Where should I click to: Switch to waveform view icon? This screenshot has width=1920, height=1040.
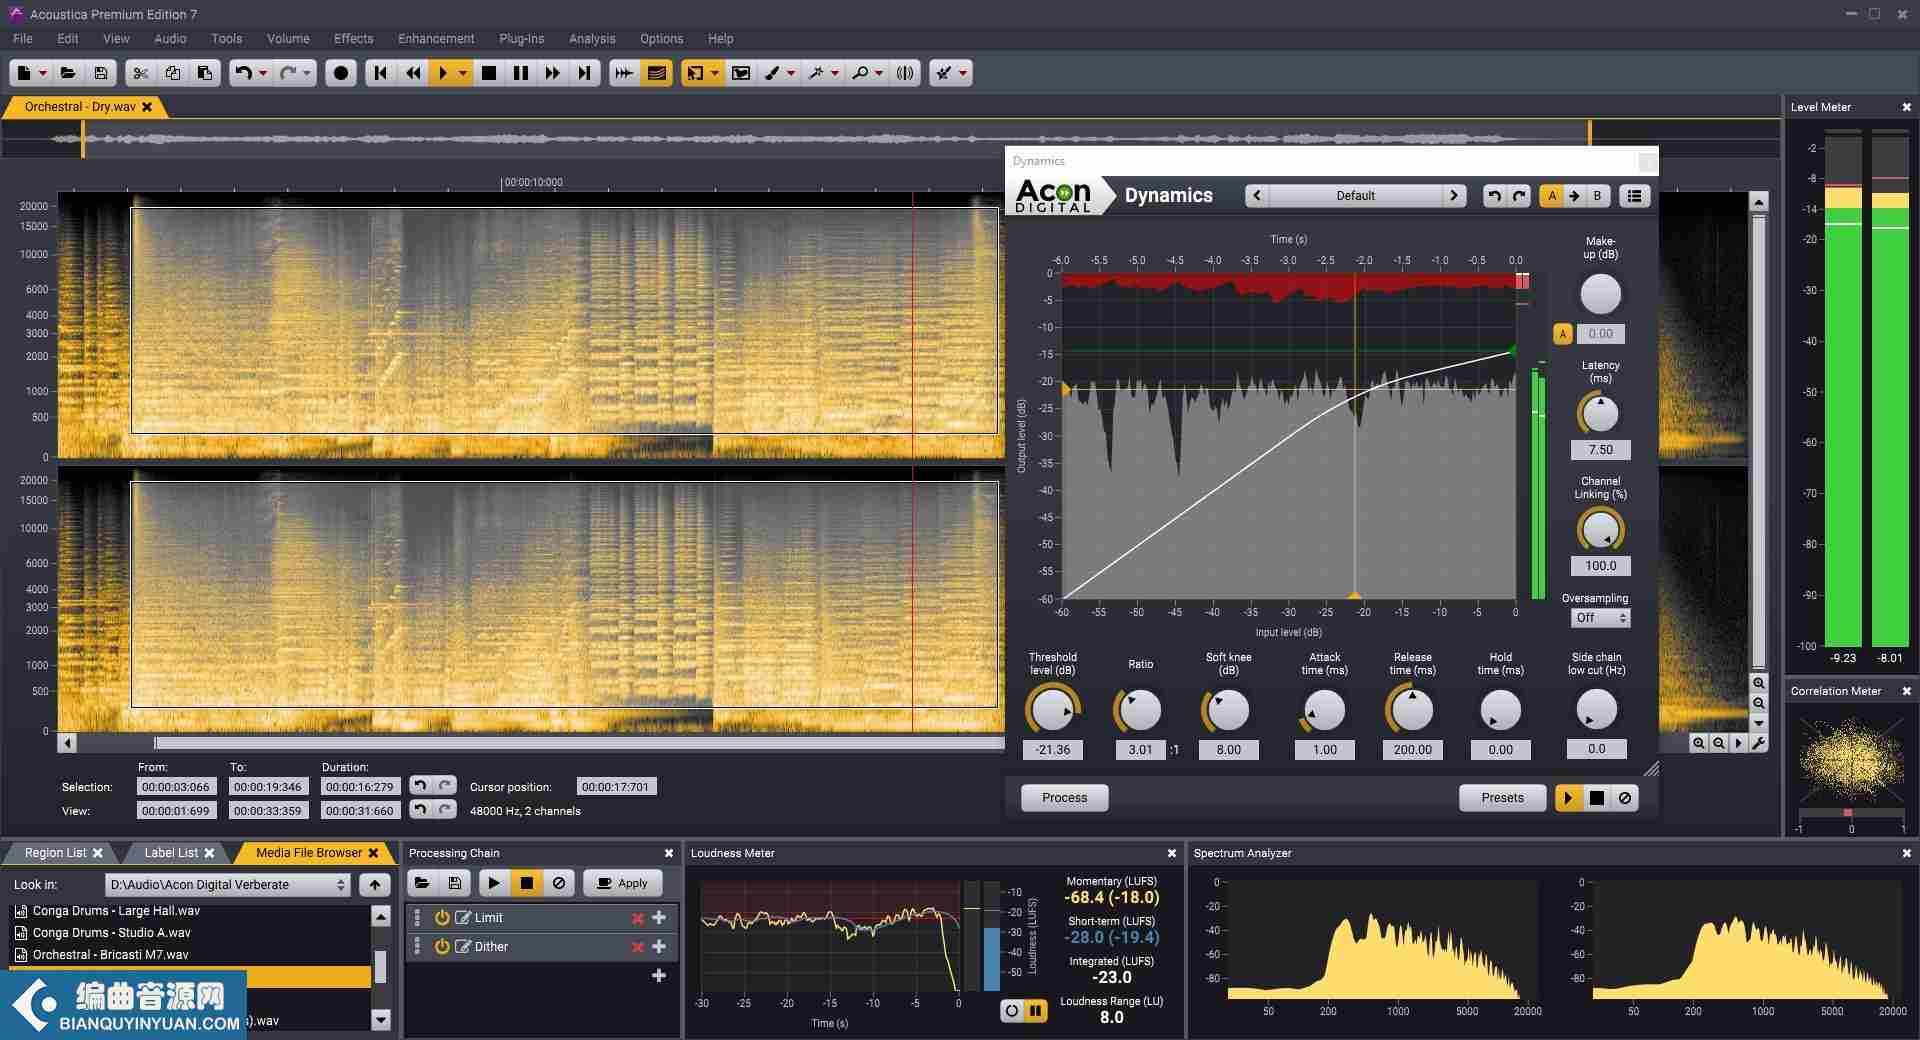point(624,73)
